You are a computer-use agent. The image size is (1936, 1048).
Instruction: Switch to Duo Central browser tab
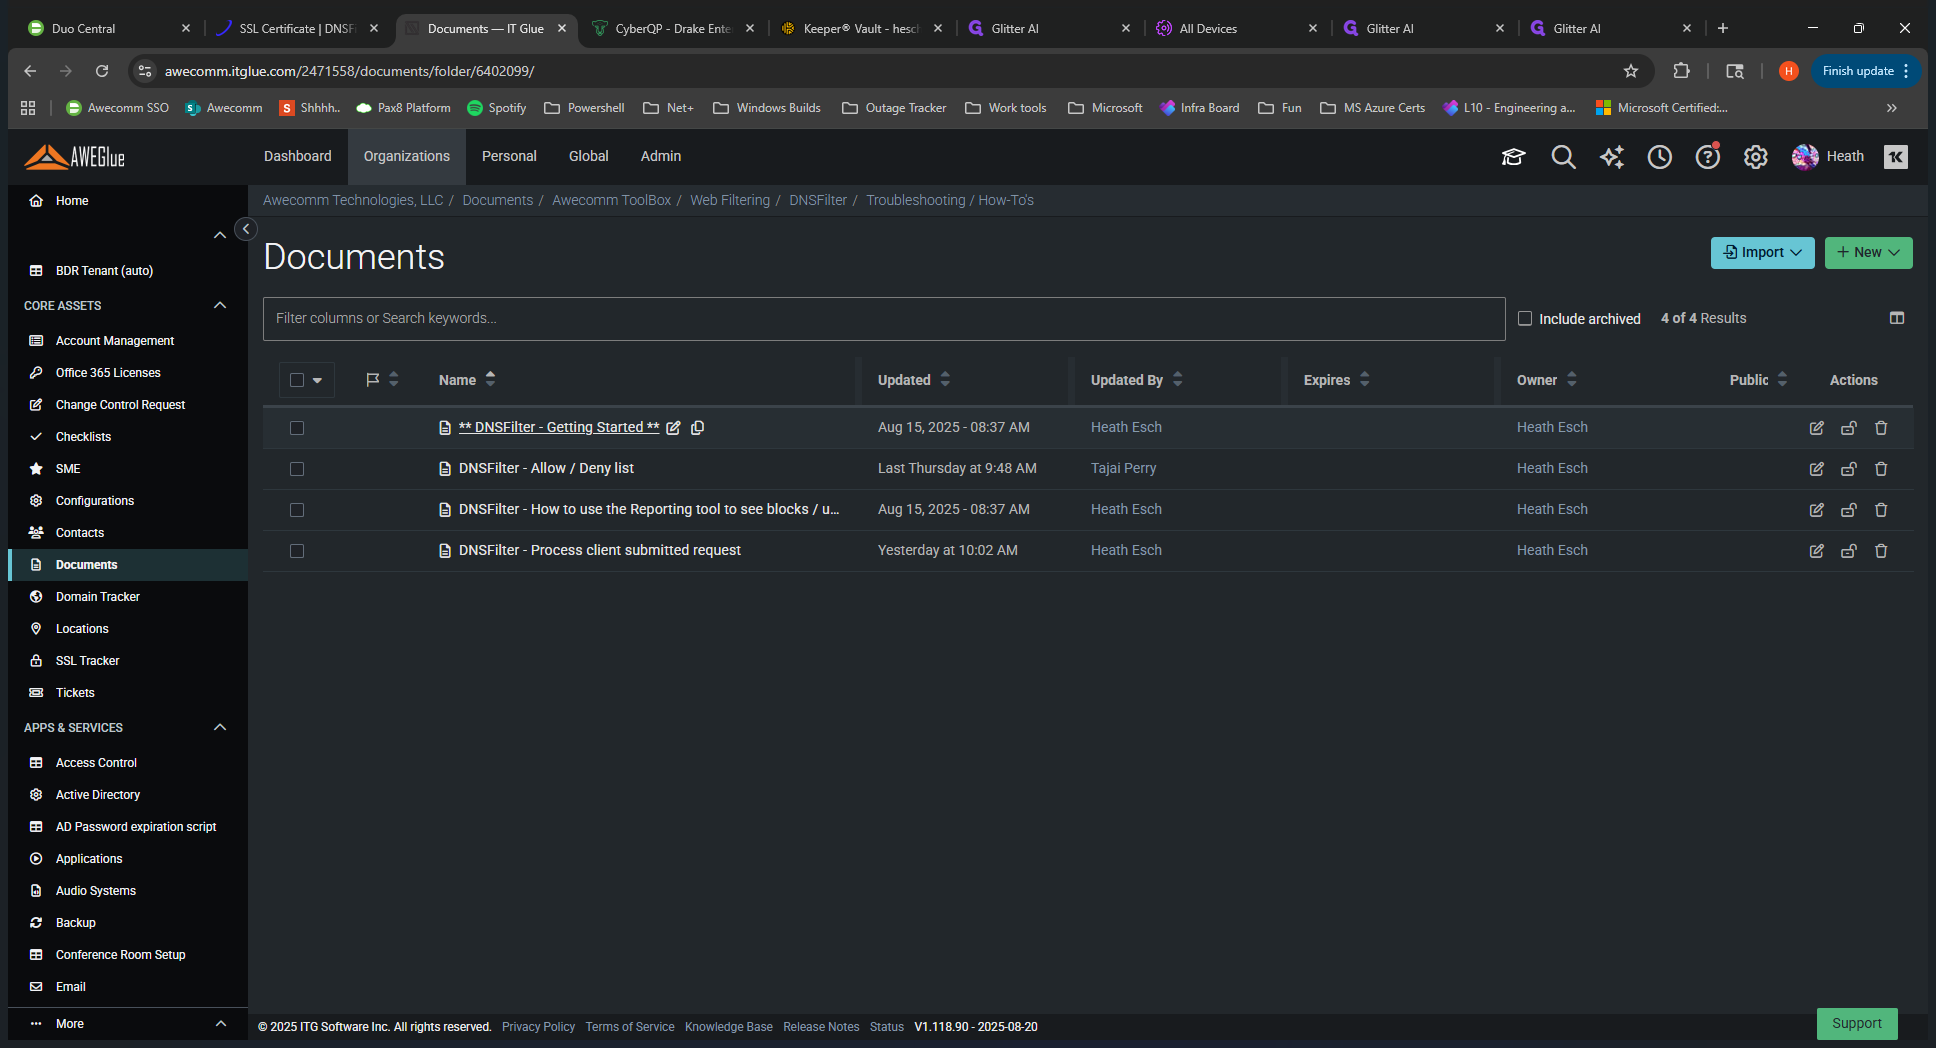coord(108,28)
